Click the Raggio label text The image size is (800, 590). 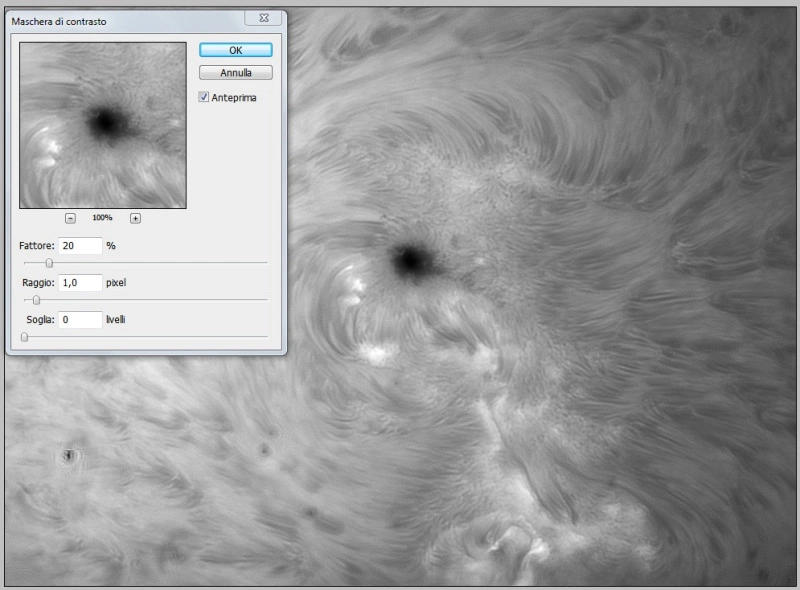click(36, 283)
